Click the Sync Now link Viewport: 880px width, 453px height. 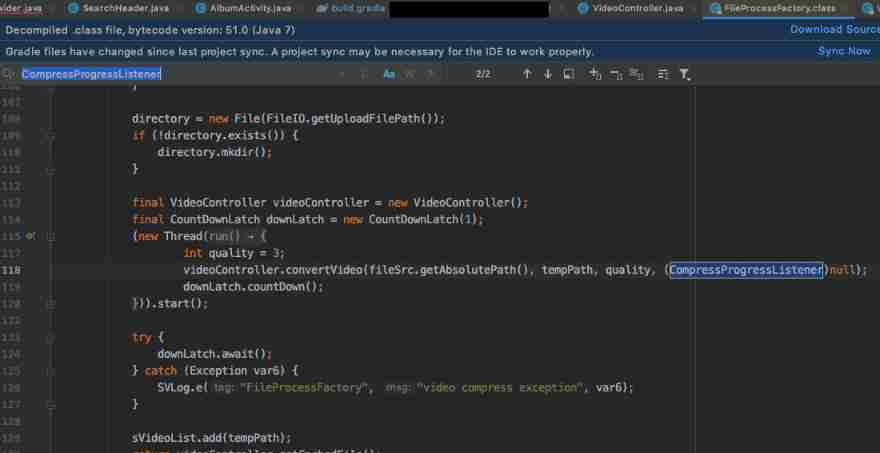(x=844, y=51)
